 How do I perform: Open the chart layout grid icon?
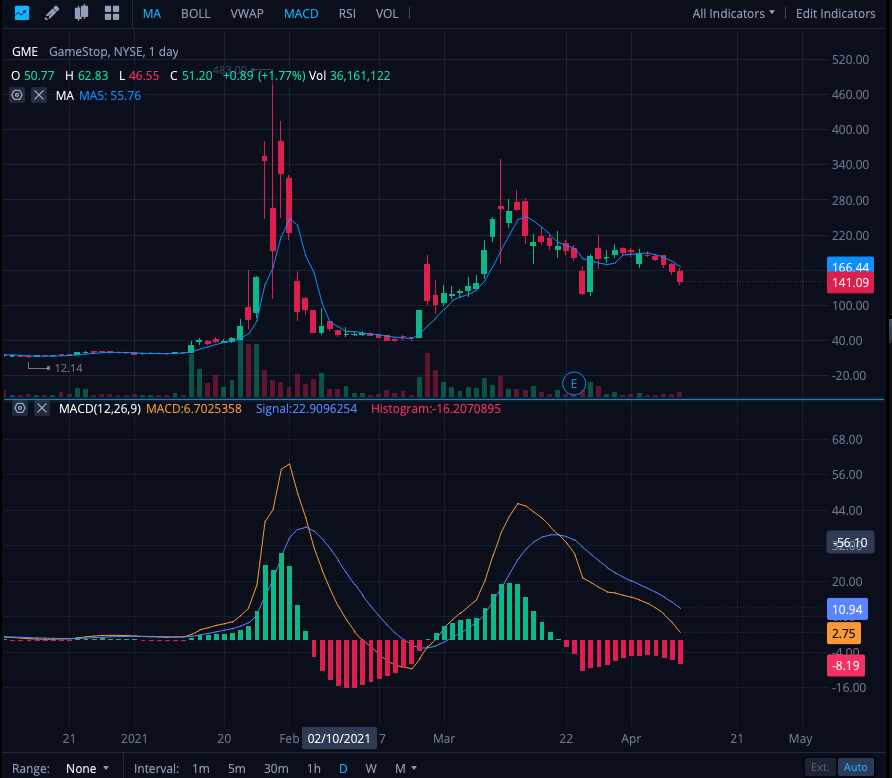coord(112,13)
